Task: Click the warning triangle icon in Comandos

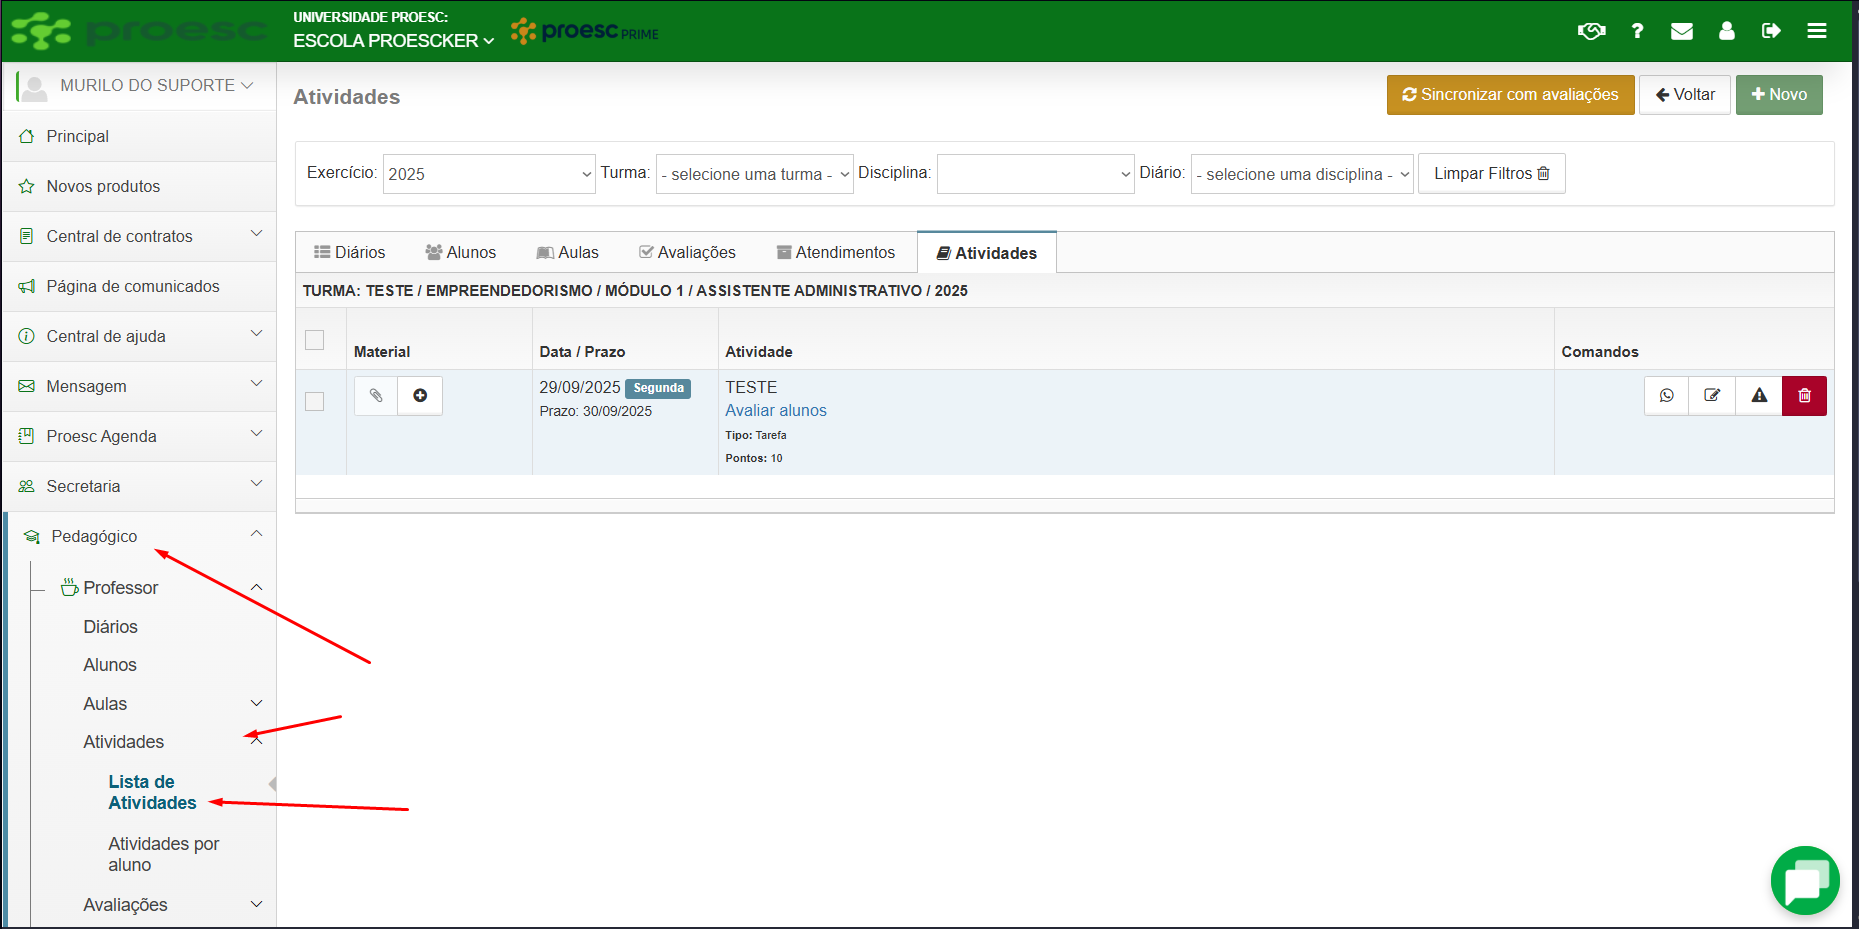Action: (1759, 396)
